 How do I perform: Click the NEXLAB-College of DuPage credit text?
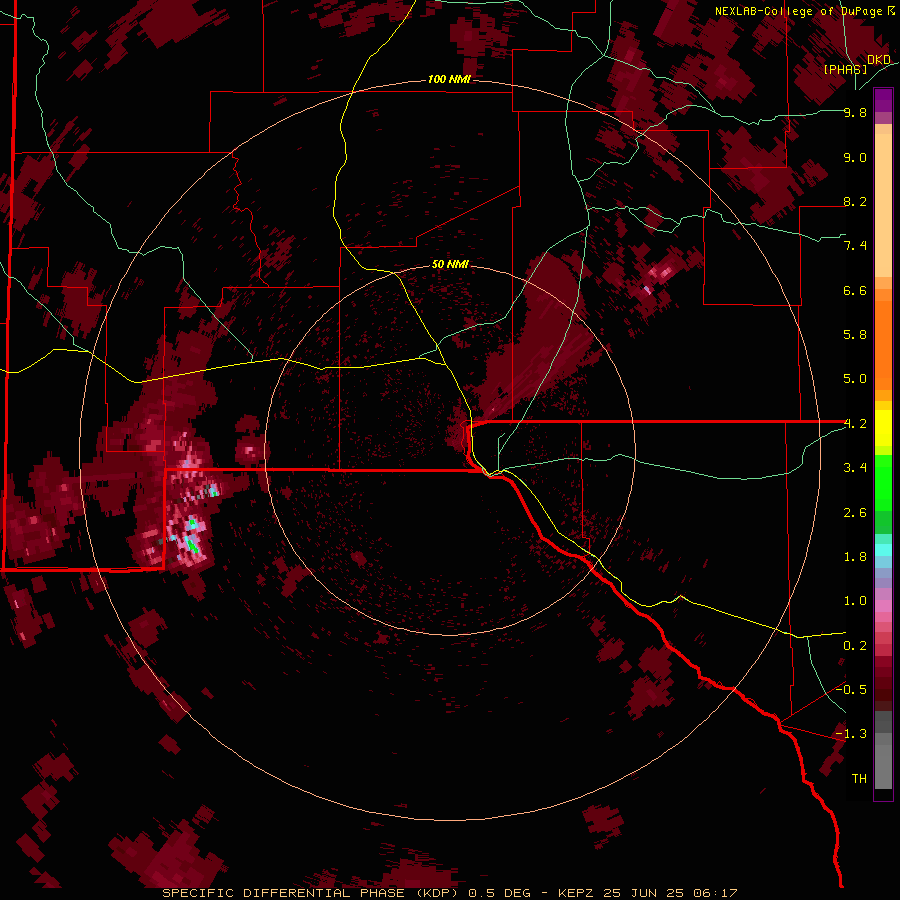click(800, 11)
